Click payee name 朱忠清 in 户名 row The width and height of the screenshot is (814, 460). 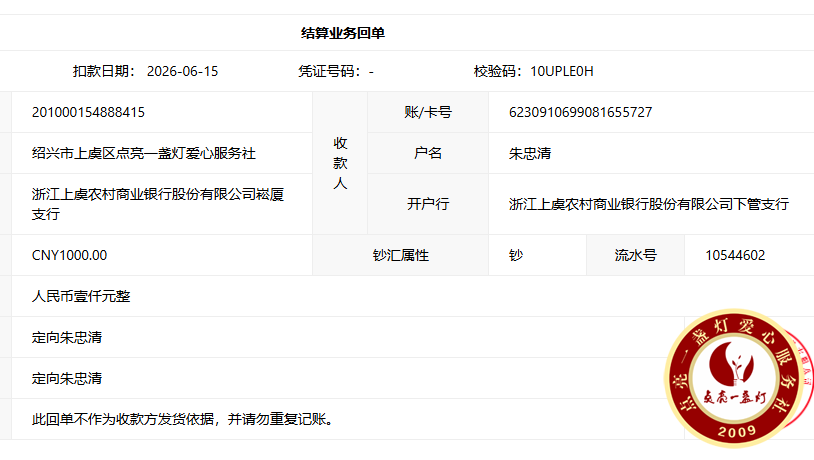tap(530, 153)
